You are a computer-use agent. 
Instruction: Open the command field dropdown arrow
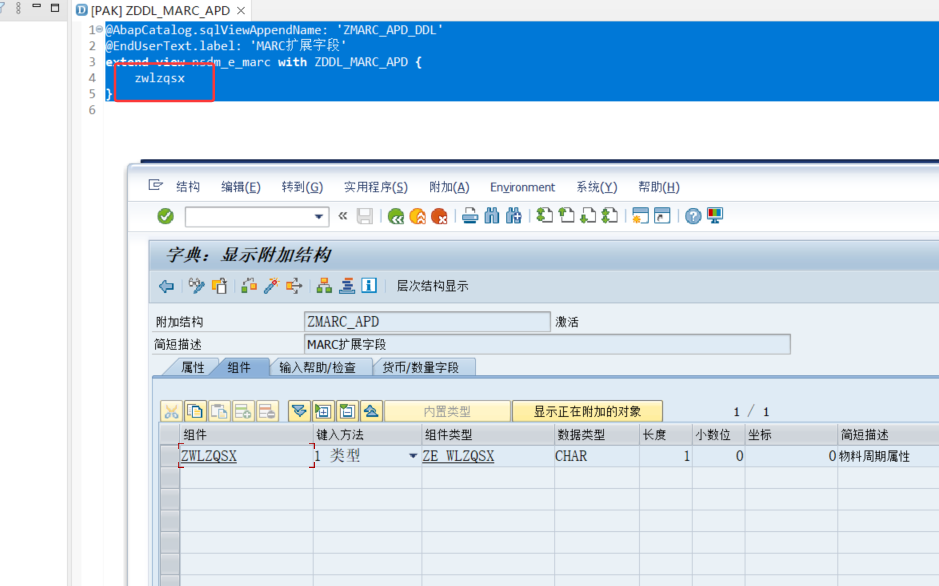tap(320, 216)
